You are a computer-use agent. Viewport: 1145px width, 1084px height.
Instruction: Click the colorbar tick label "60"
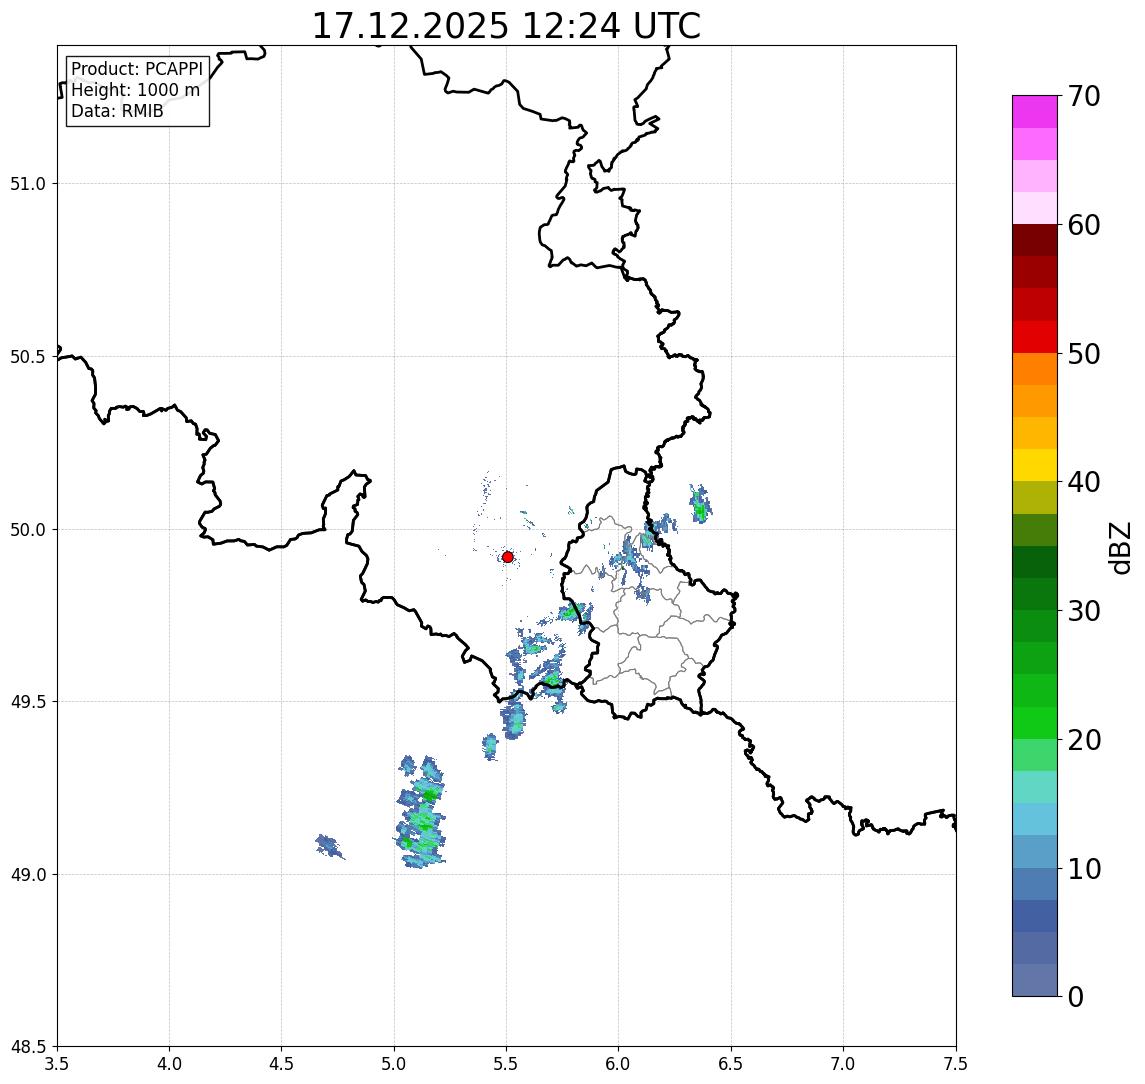coord(1084,225)
